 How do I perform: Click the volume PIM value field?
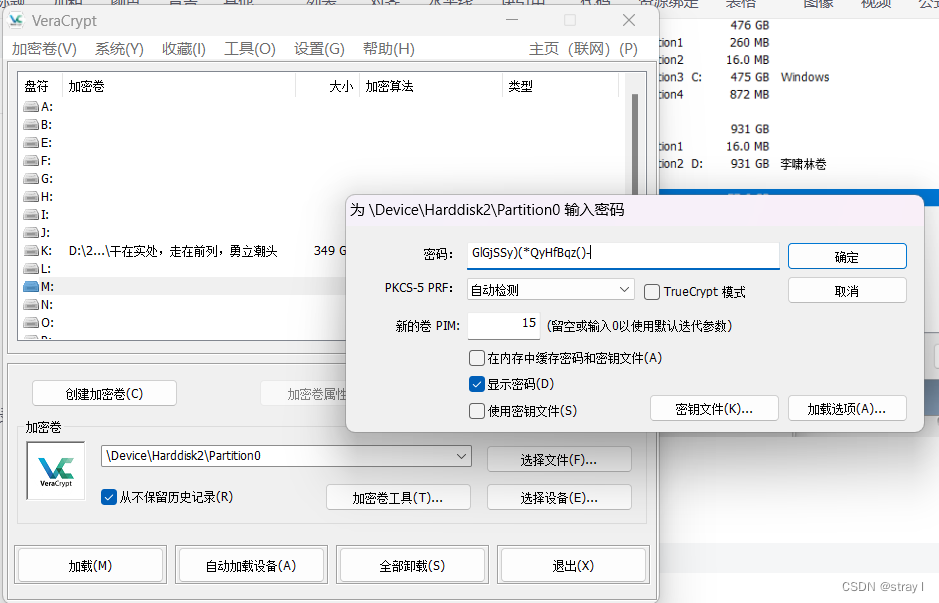coord(504,325)
